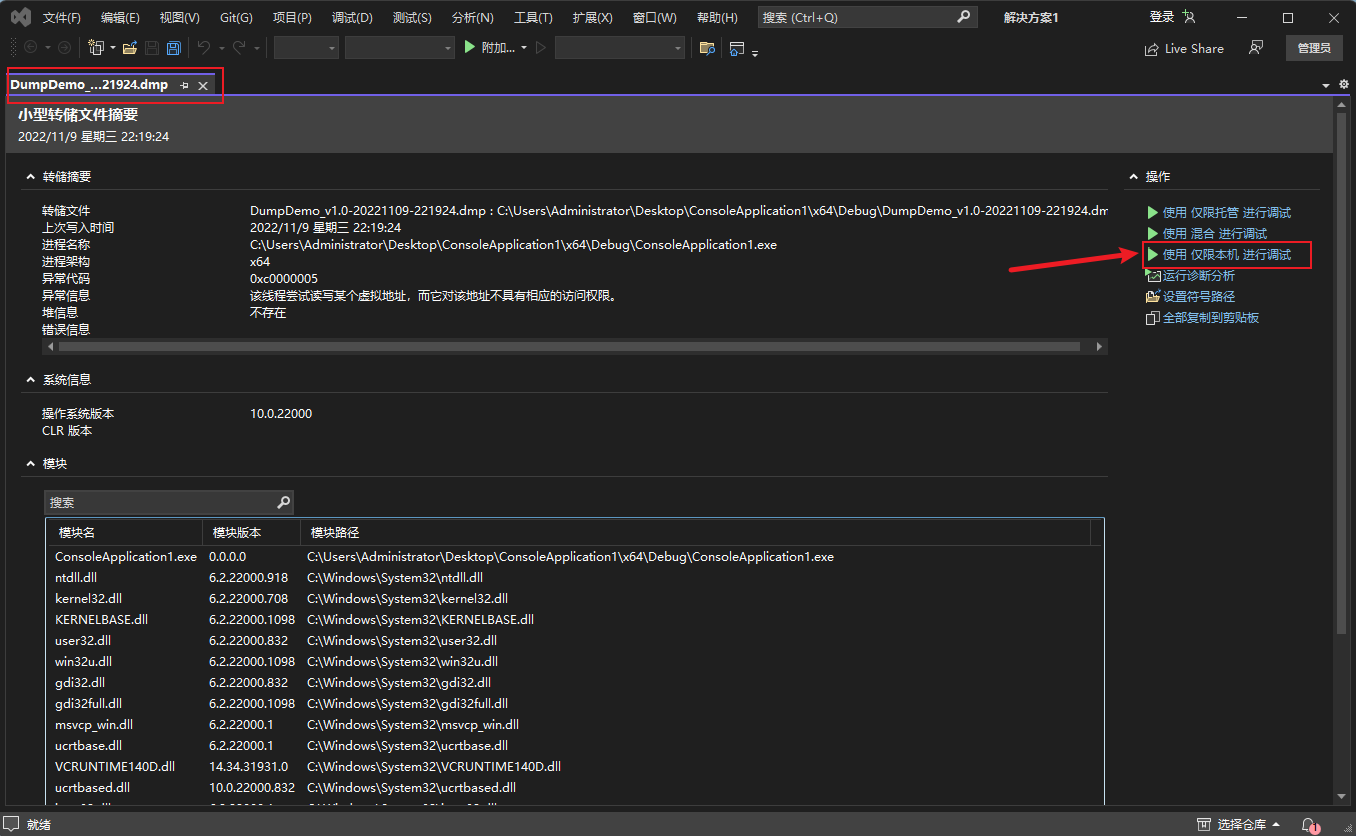The width and height of the screenshot is (1356, 836).
Task: Click 使用 仅限本机 进行调试 link
Action: pyautogui.click(x=1226, y=255)
